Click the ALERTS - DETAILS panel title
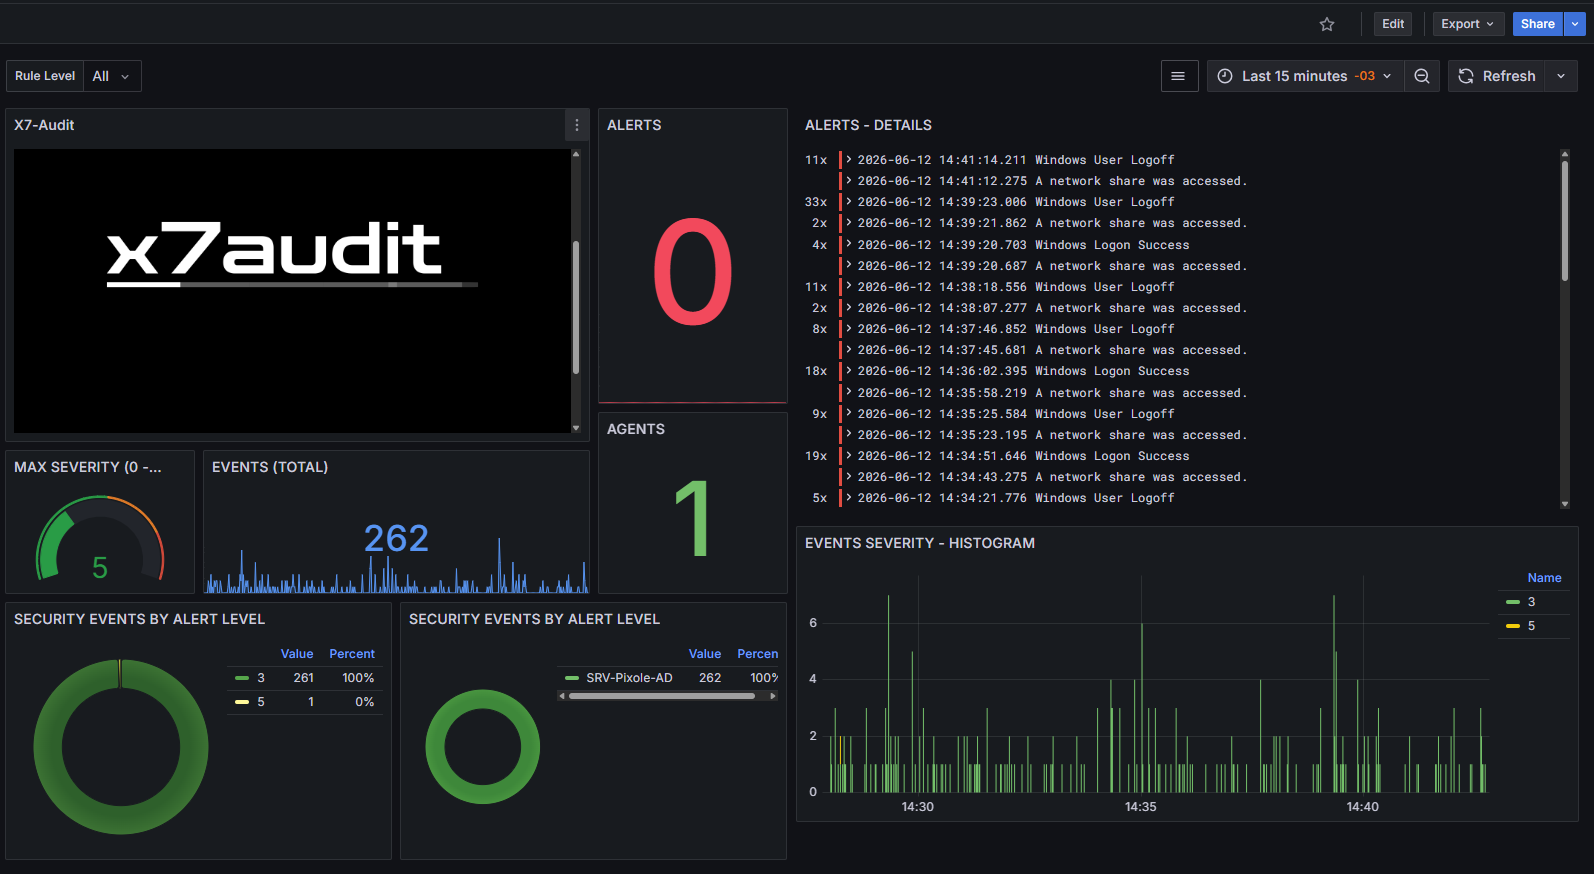 click(868, 125)
